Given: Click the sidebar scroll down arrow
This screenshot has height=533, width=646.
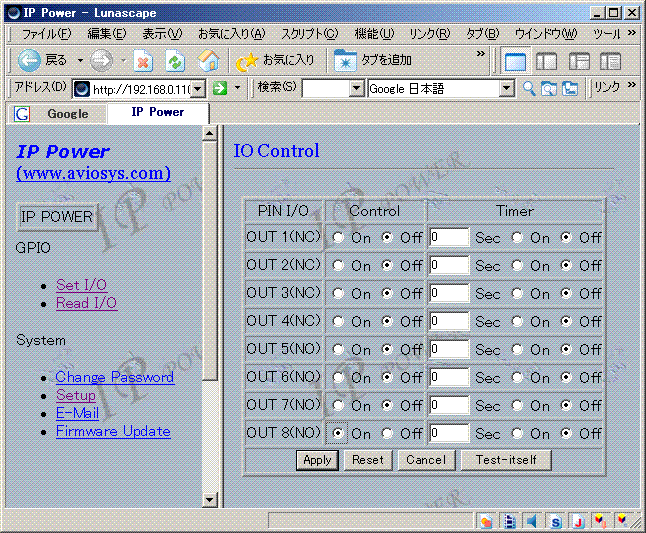Looking at the screenshot, I should [x=210, y=500].
